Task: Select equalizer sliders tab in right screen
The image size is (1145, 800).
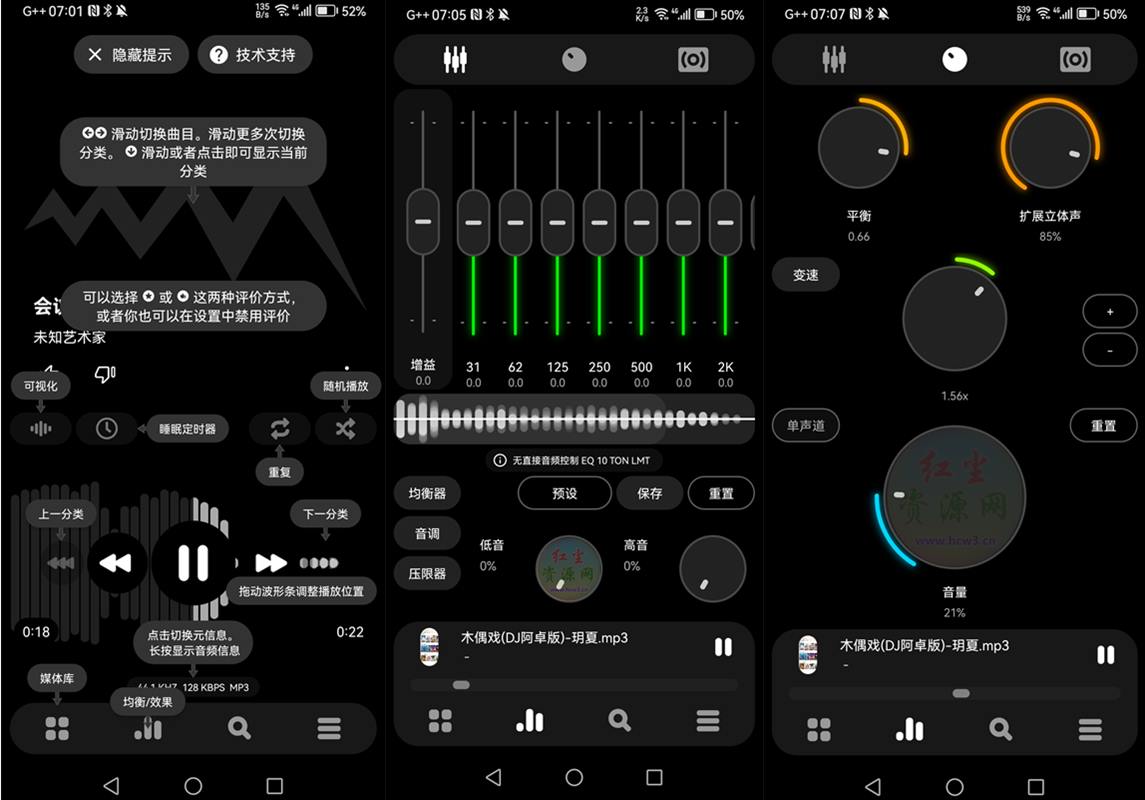Action: point(833,59)
